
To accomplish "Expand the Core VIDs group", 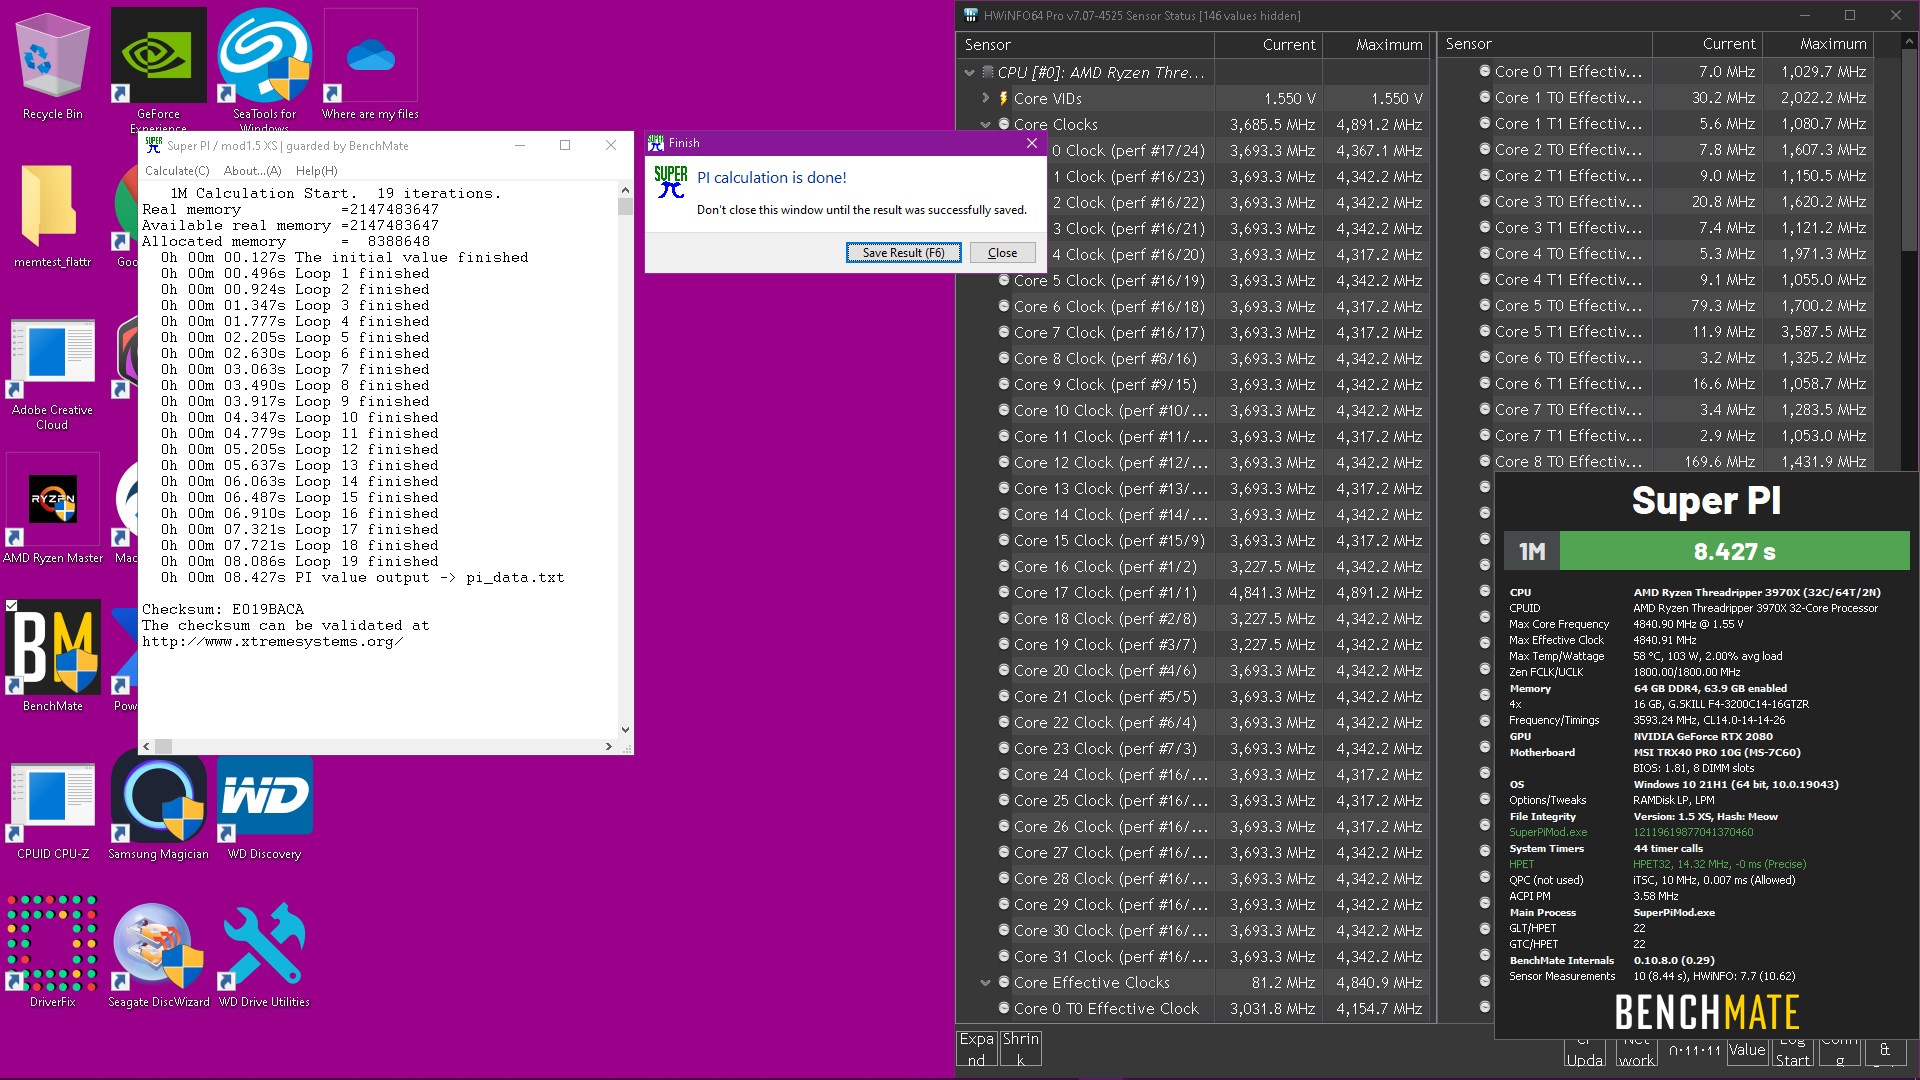I will tap(985, 98).
